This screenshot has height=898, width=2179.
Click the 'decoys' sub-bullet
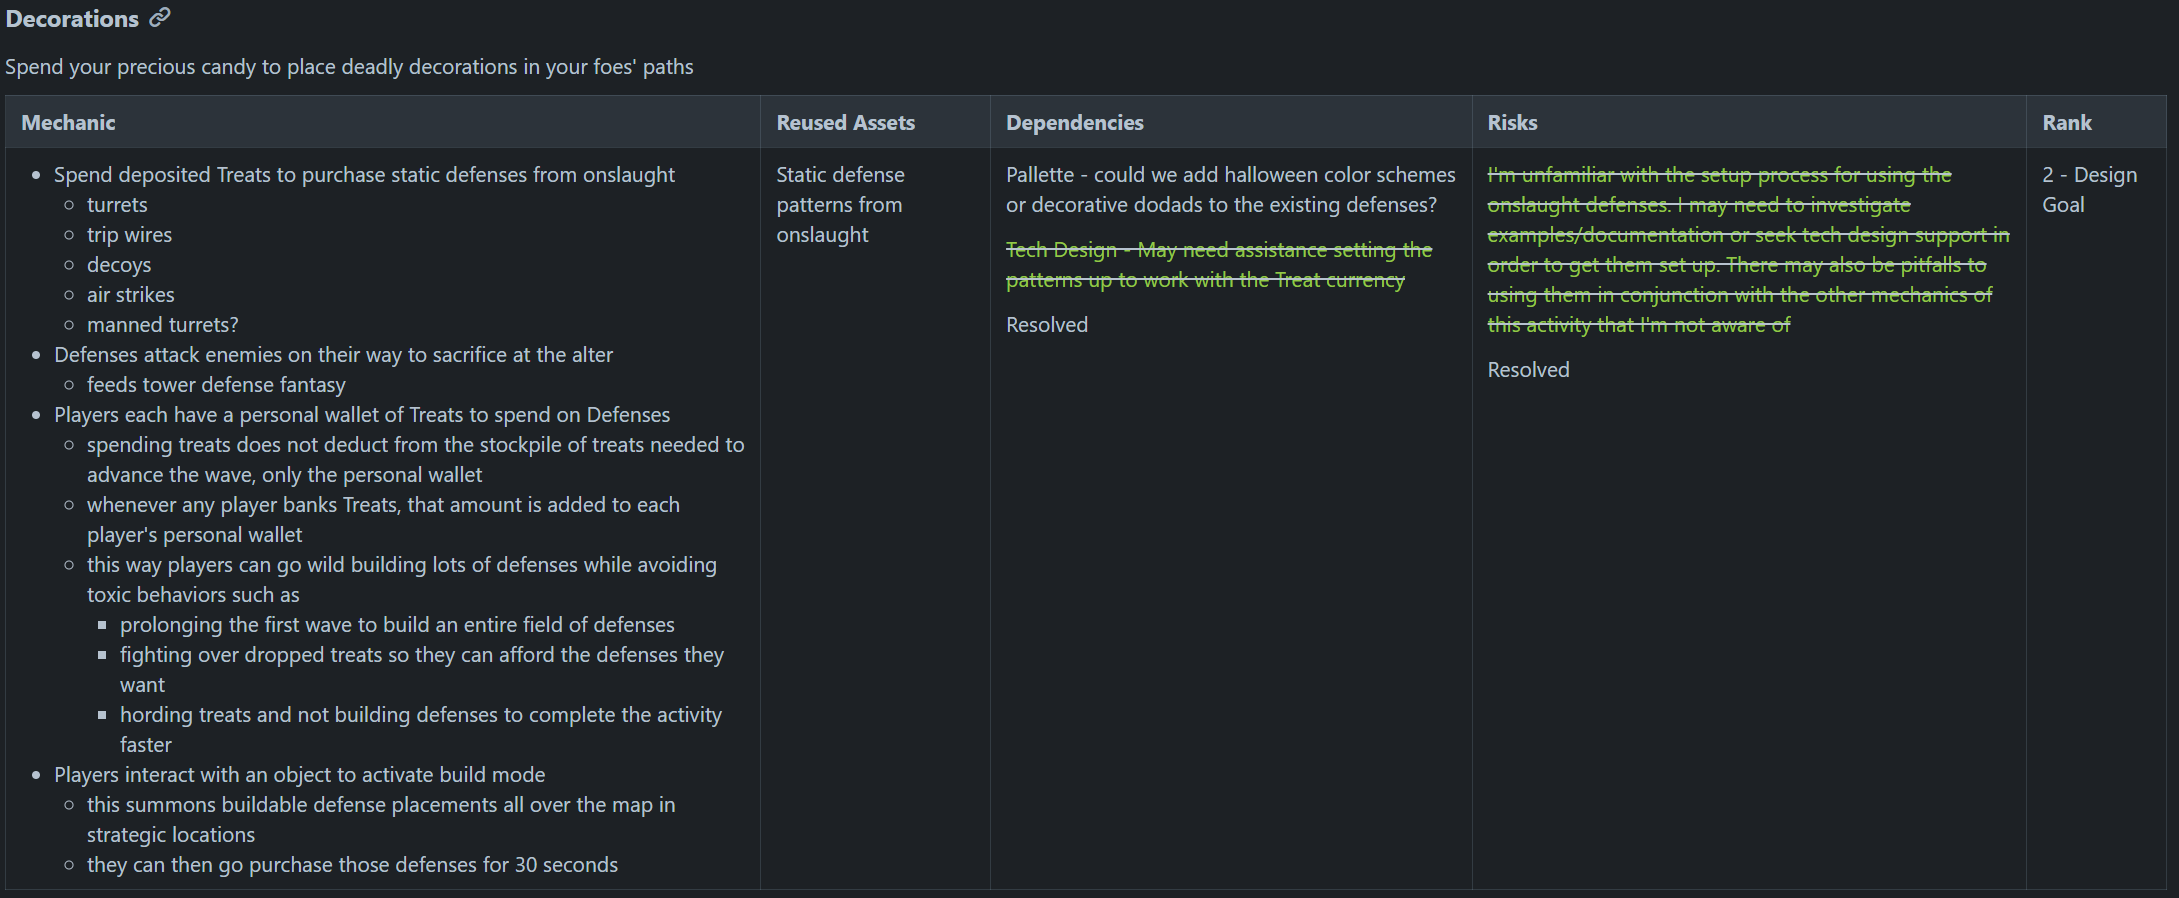pos(119,265)
